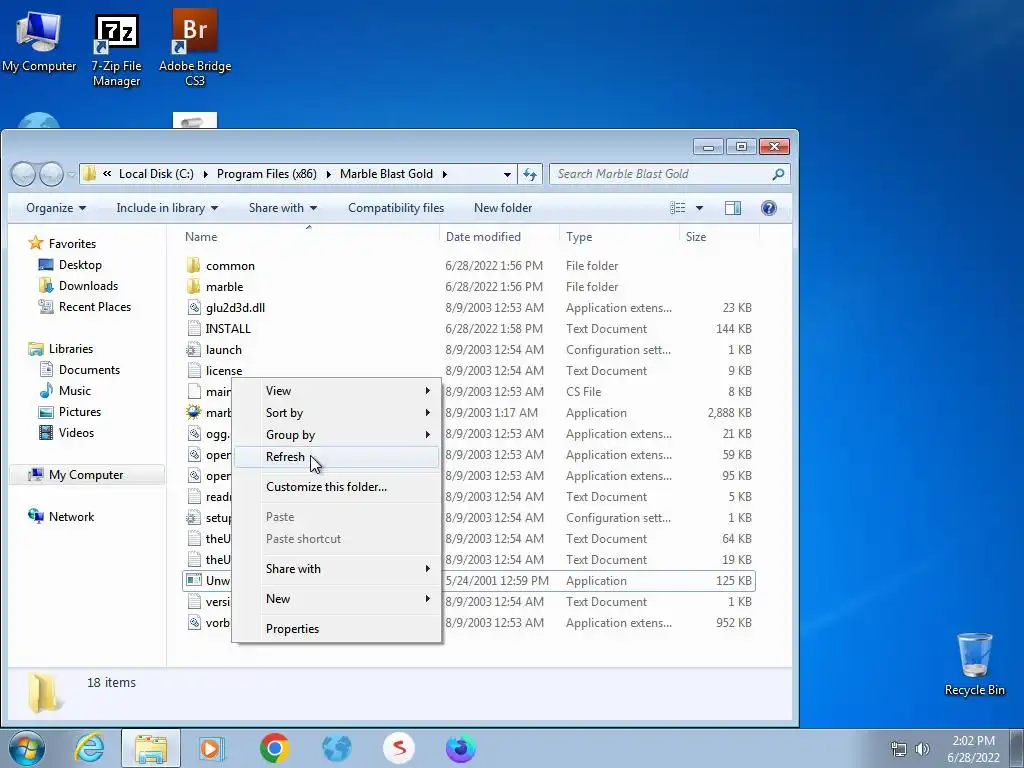Sort by the Date modified column header
This screenshot has width=1024, height=768.
tap(499, 236)
